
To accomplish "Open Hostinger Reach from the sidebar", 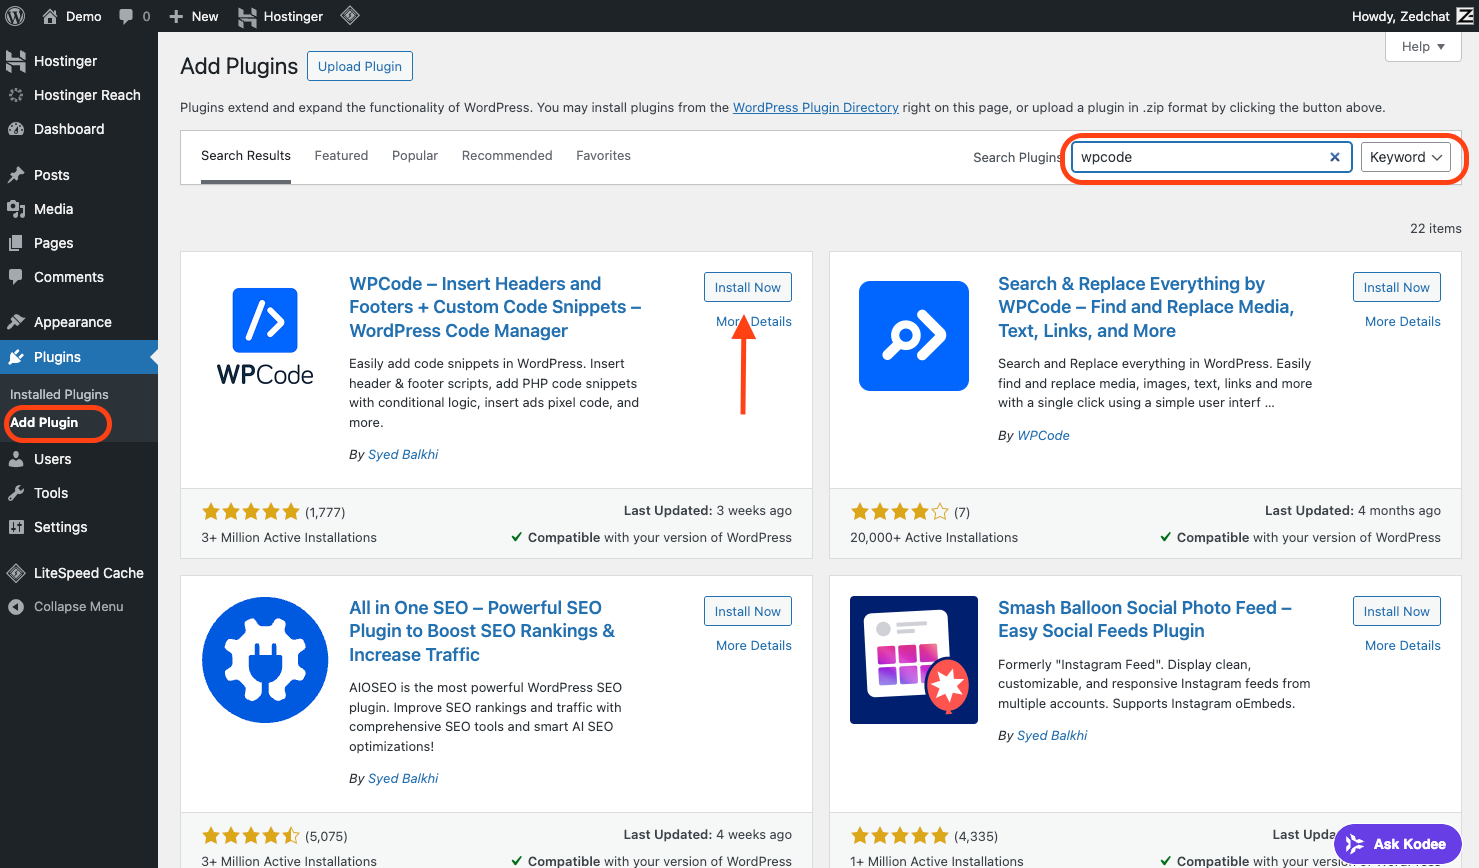I will [20, 94].
